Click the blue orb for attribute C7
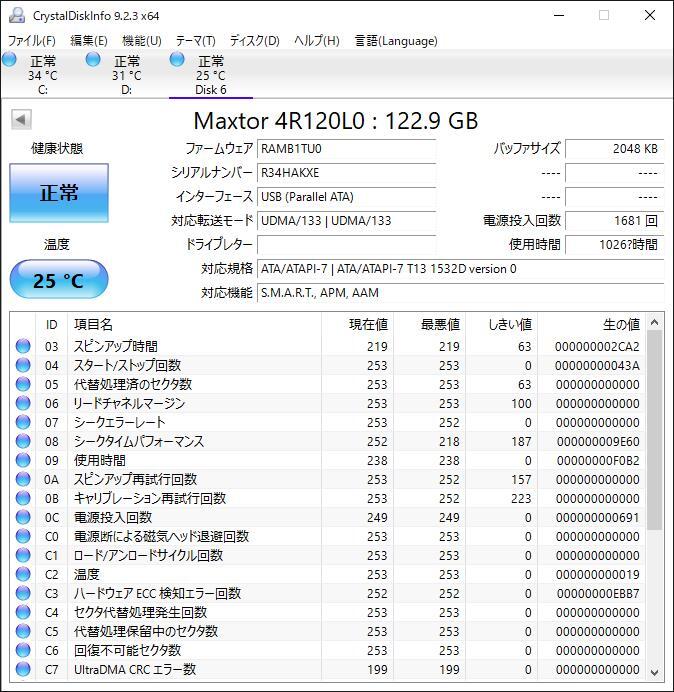This screenshot has width=674, height=692. point(23,669)
